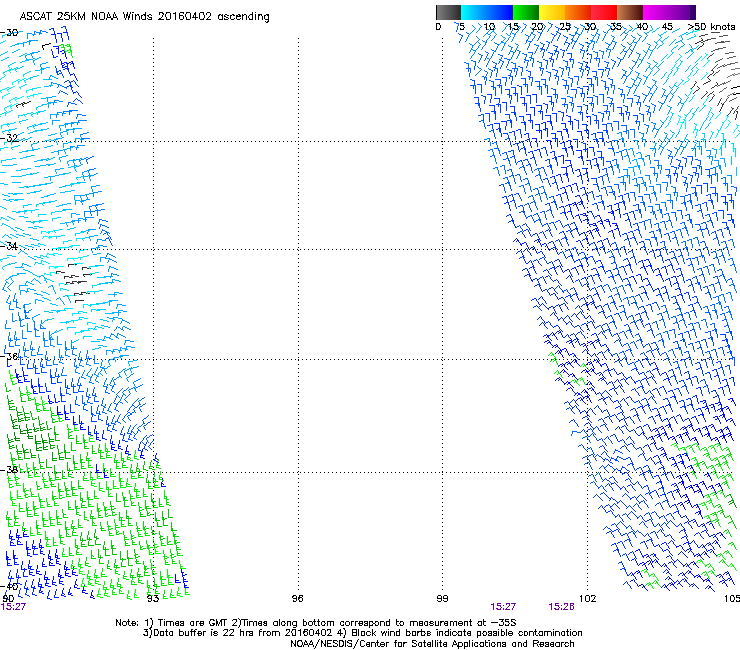Click the brown 35-40 knot color bar segment

(630, 12)
